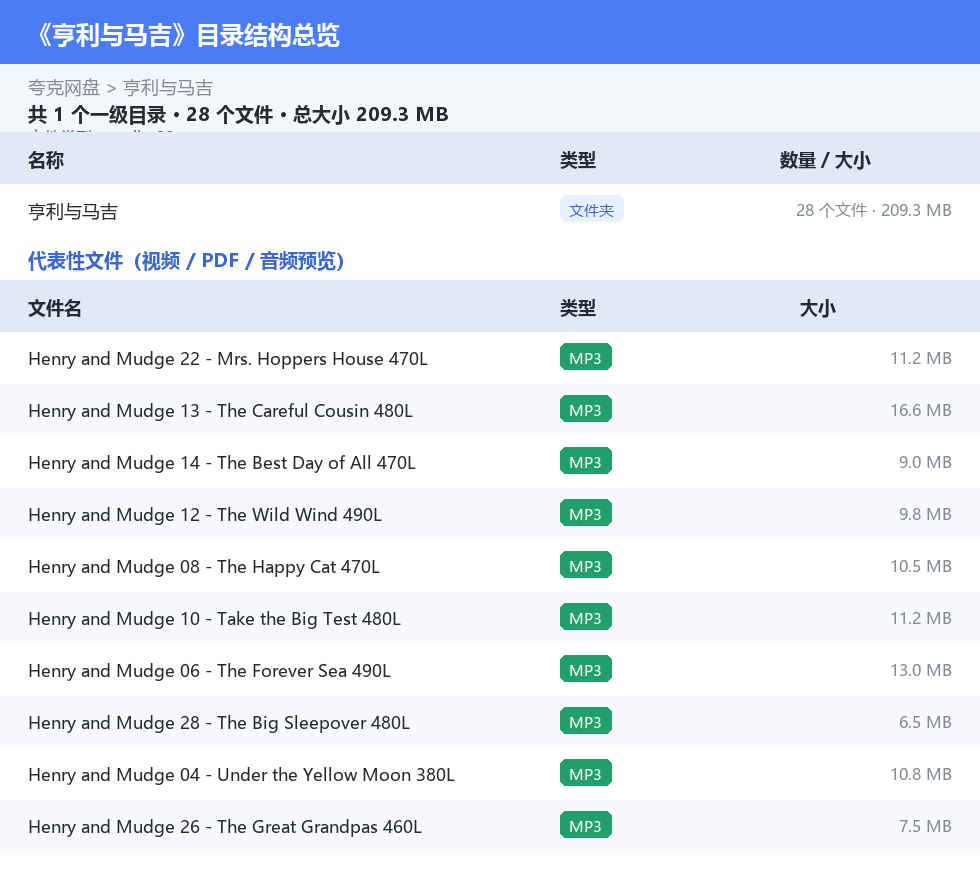Click the 13.0 MB size value
The height and width of the screenshot is (884, 980).
point(921,670)
